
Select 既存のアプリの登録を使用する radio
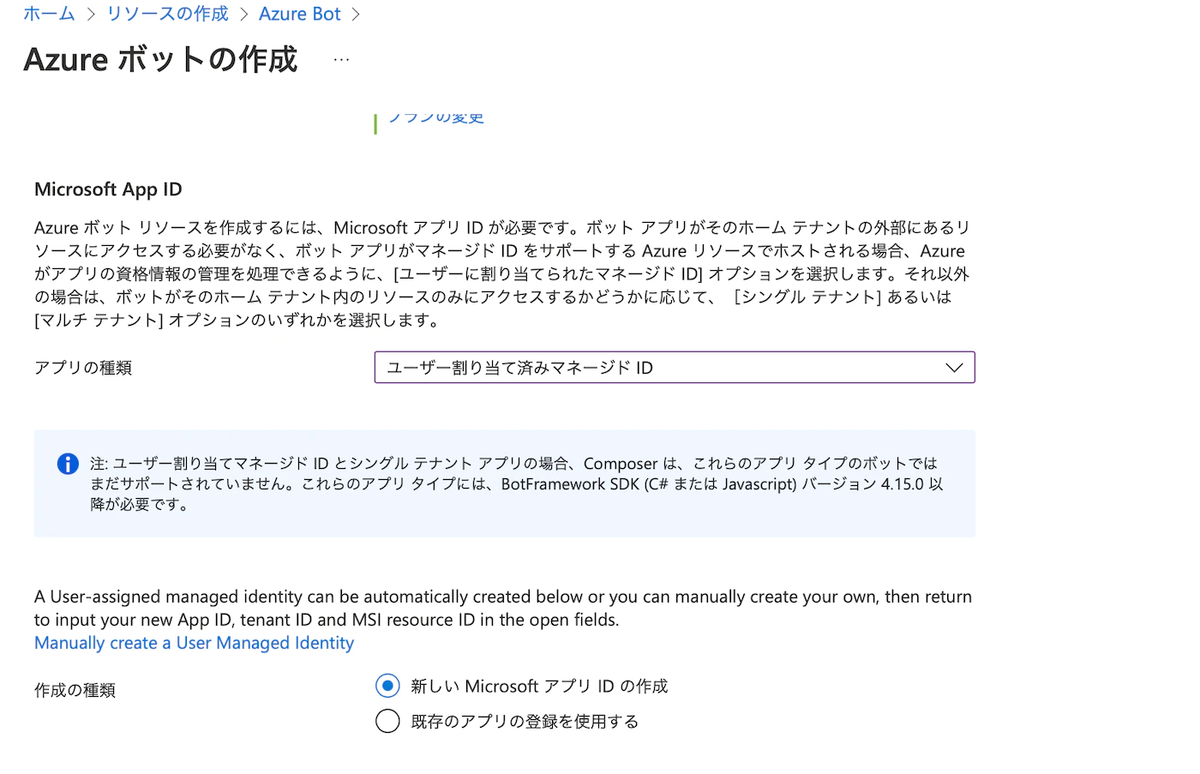387,721
